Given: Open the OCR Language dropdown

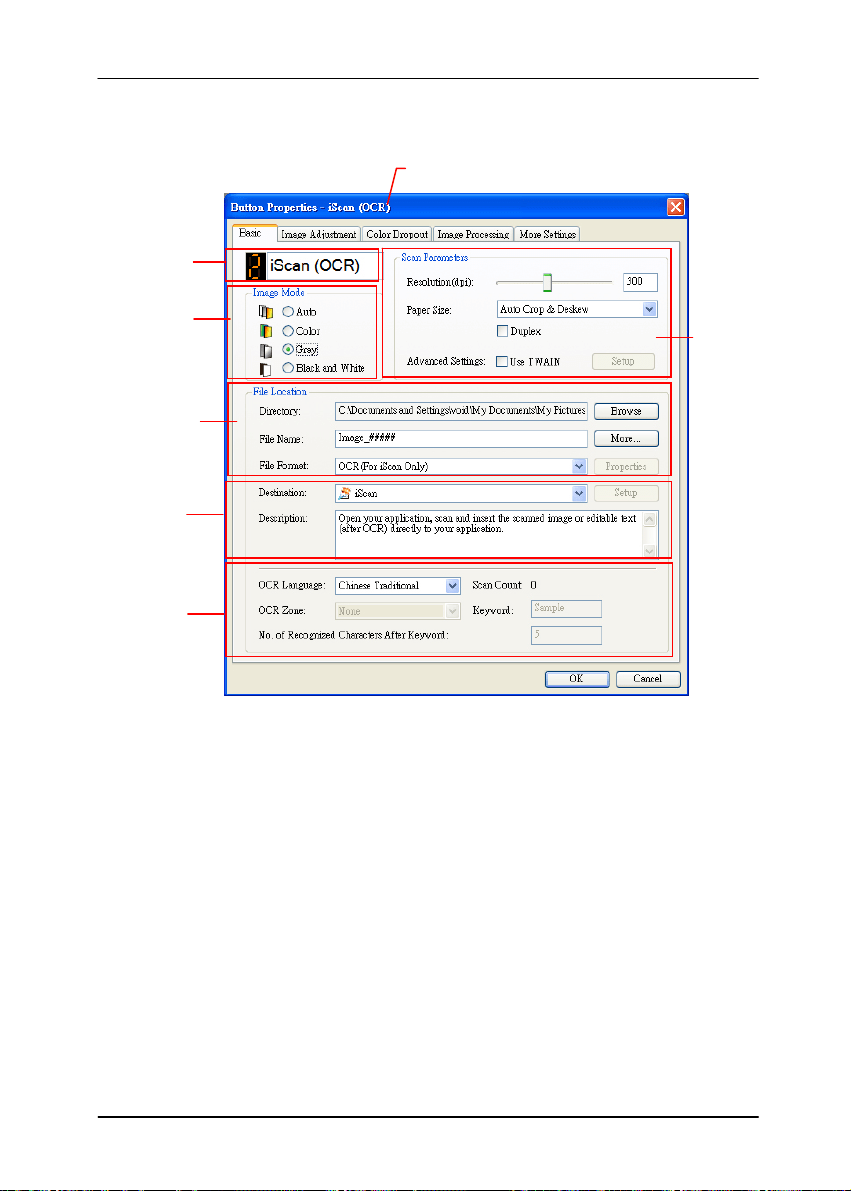Looking at the screenshot, I should click(453, 586).
